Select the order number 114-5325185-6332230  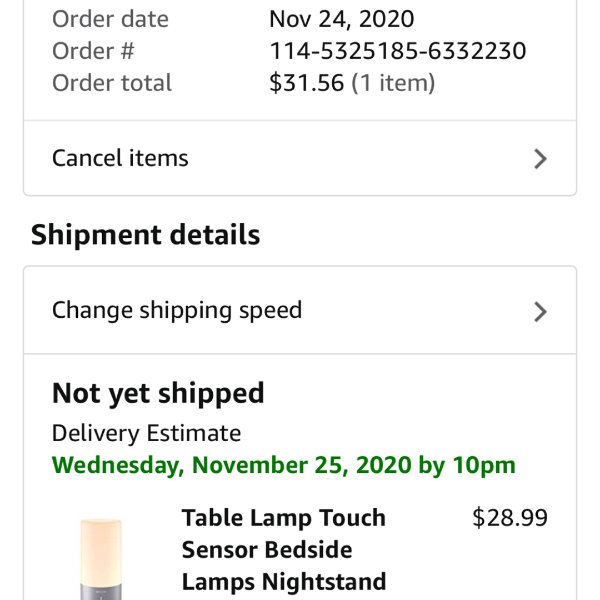coord(398,51)
